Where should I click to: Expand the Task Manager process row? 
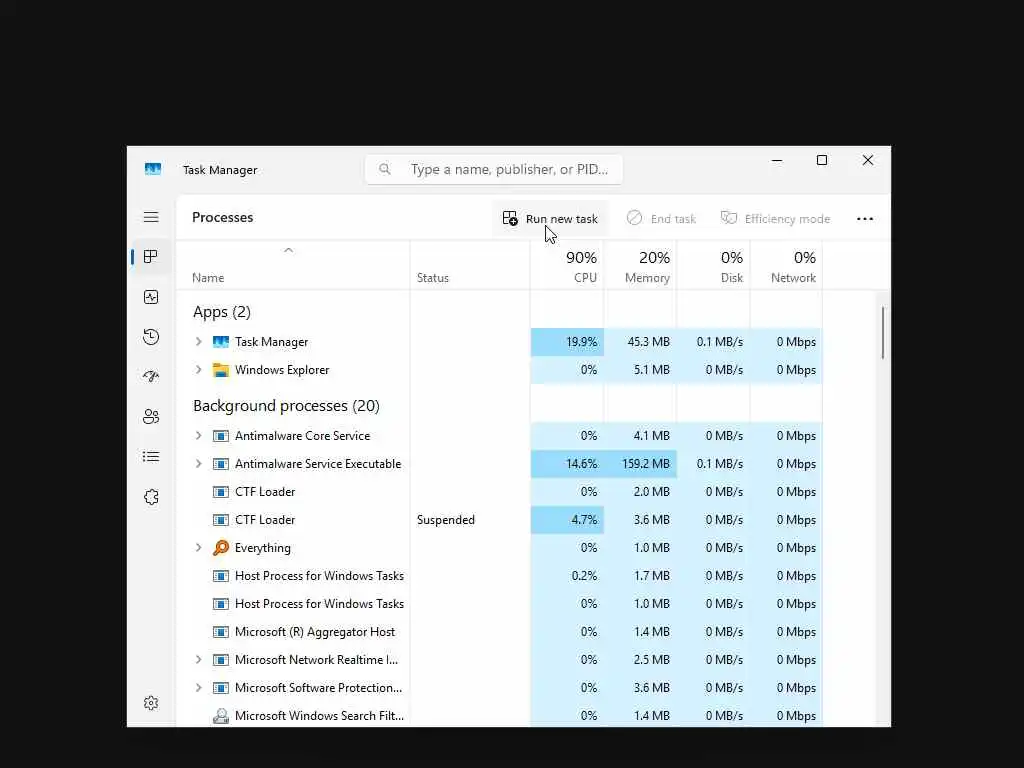pos(199,342)
